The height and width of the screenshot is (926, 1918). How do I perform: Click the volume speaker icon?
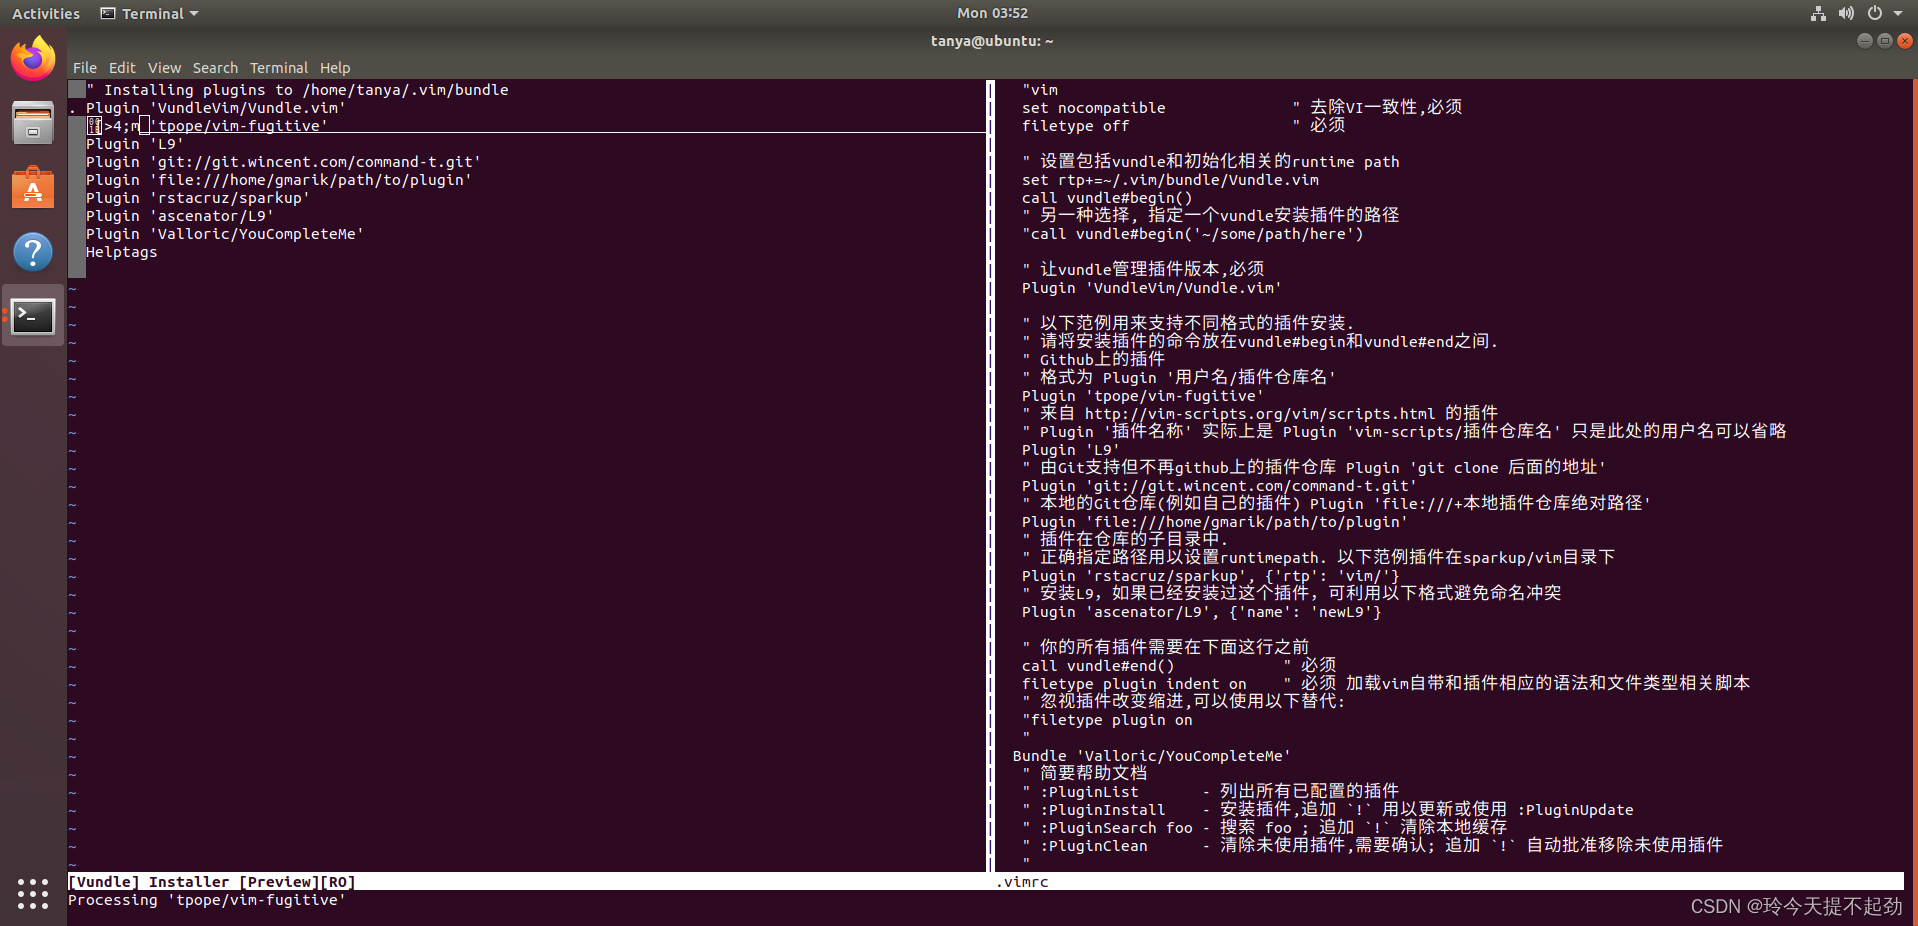[x=1846, y=13]
